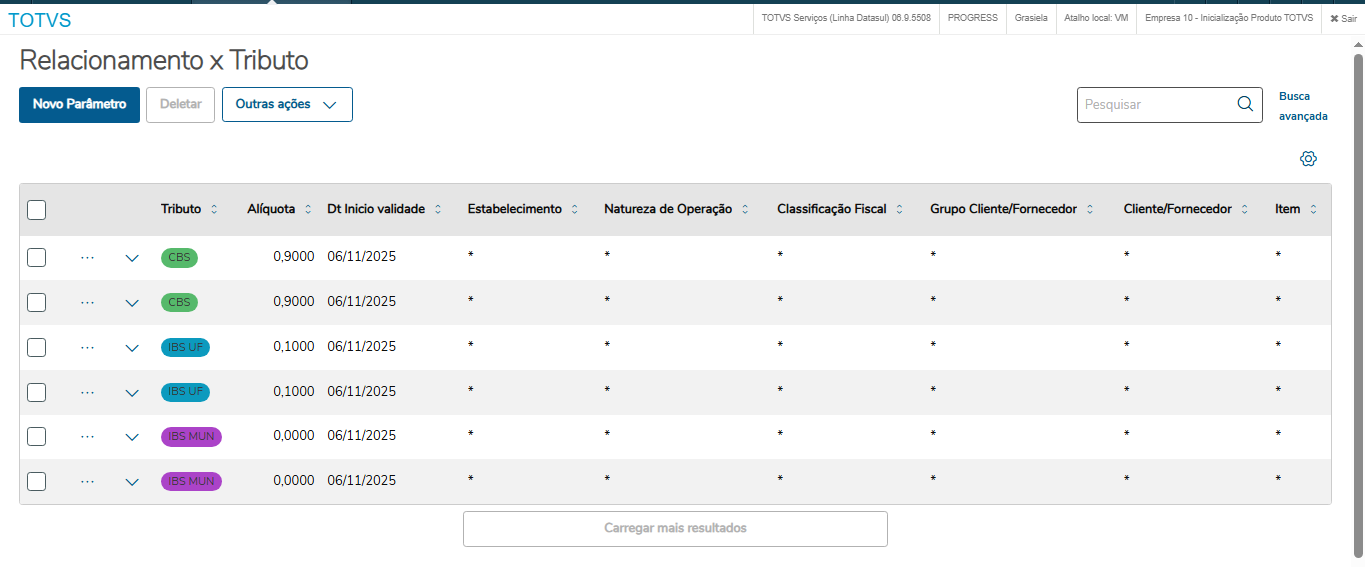Sort by Grupo Cliente/Fornecedor arrows
Screen dimensions: 1365x567
1090,209
